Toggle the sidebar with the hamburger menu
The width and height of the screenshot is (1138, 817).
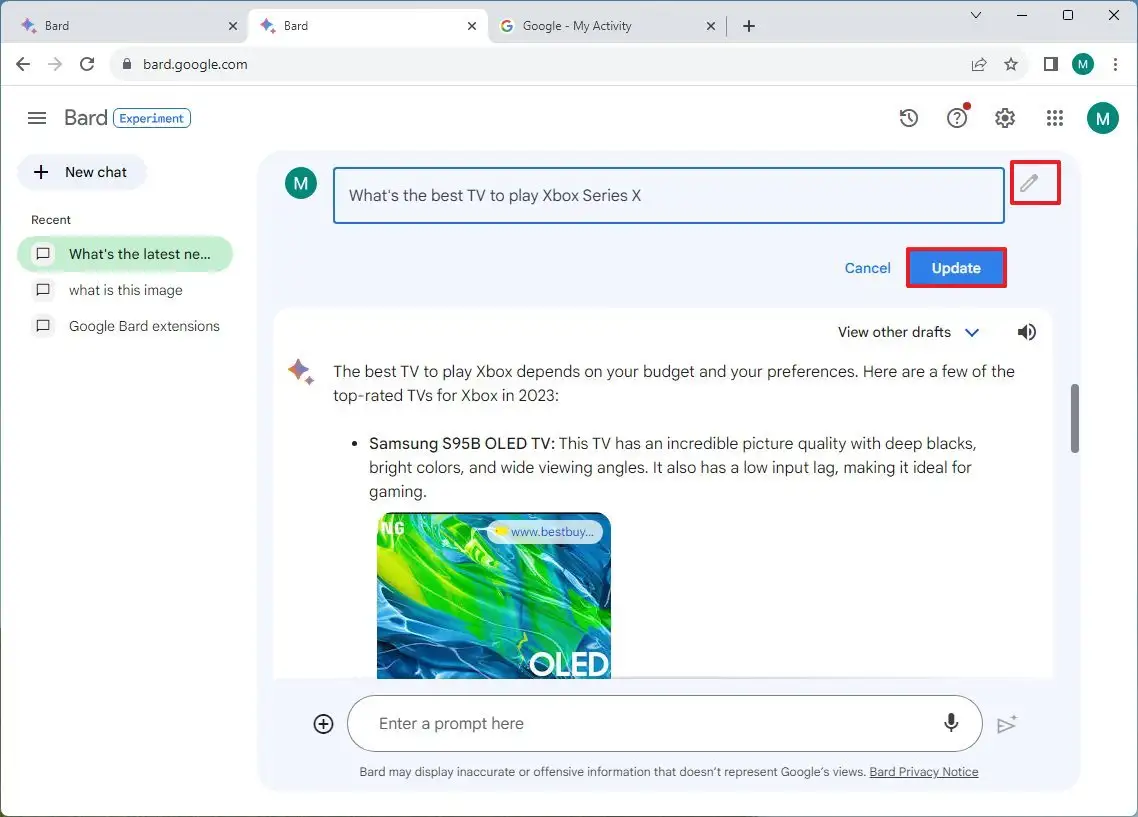[x=37, y=117]
